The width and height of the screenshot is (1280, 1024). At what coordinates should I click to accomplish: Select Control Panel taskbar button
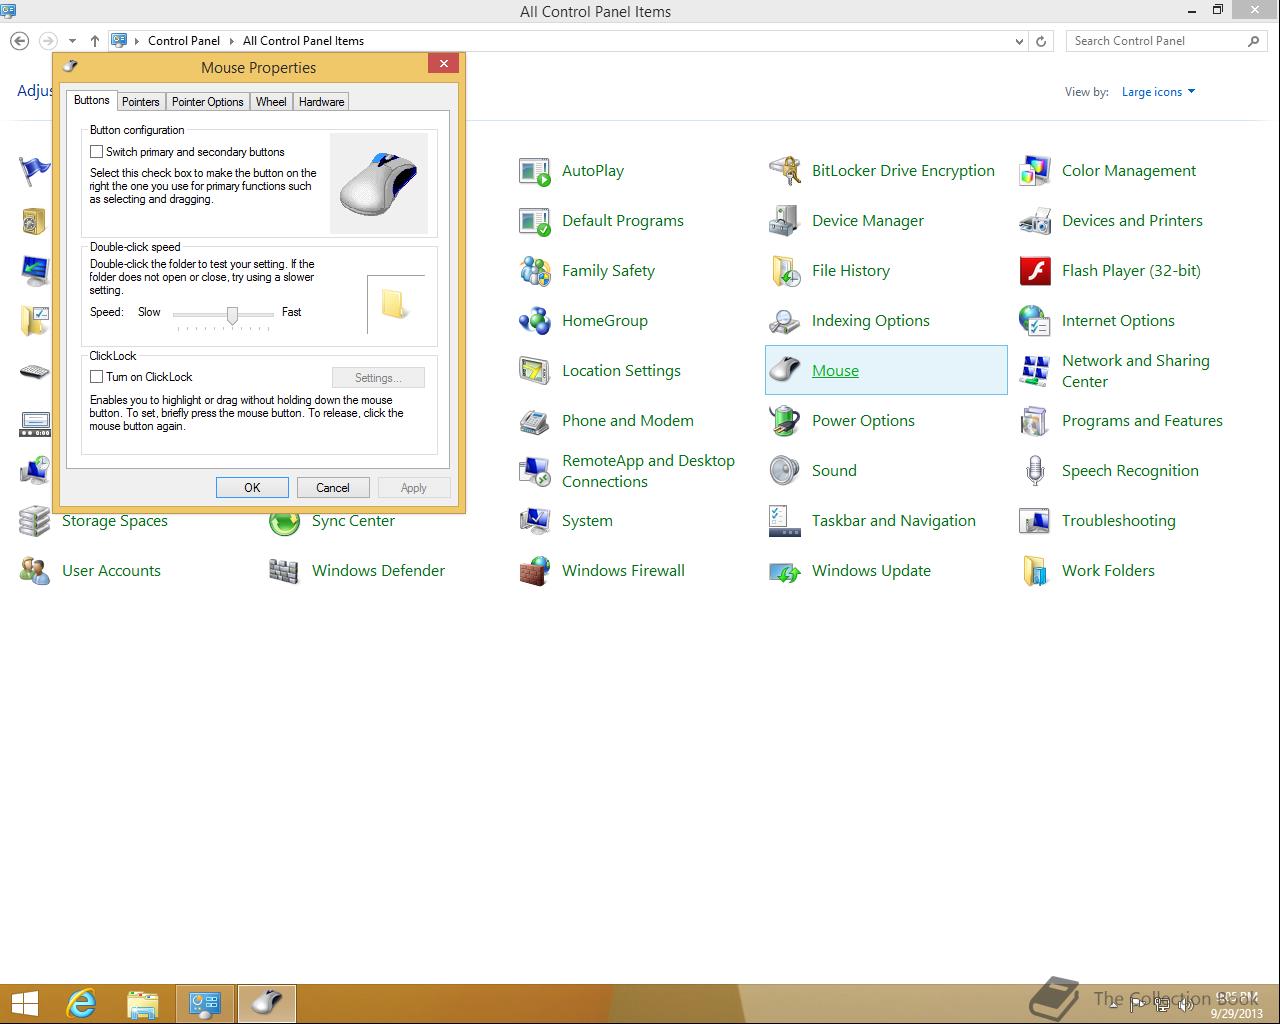click(x=205, y=1003)
